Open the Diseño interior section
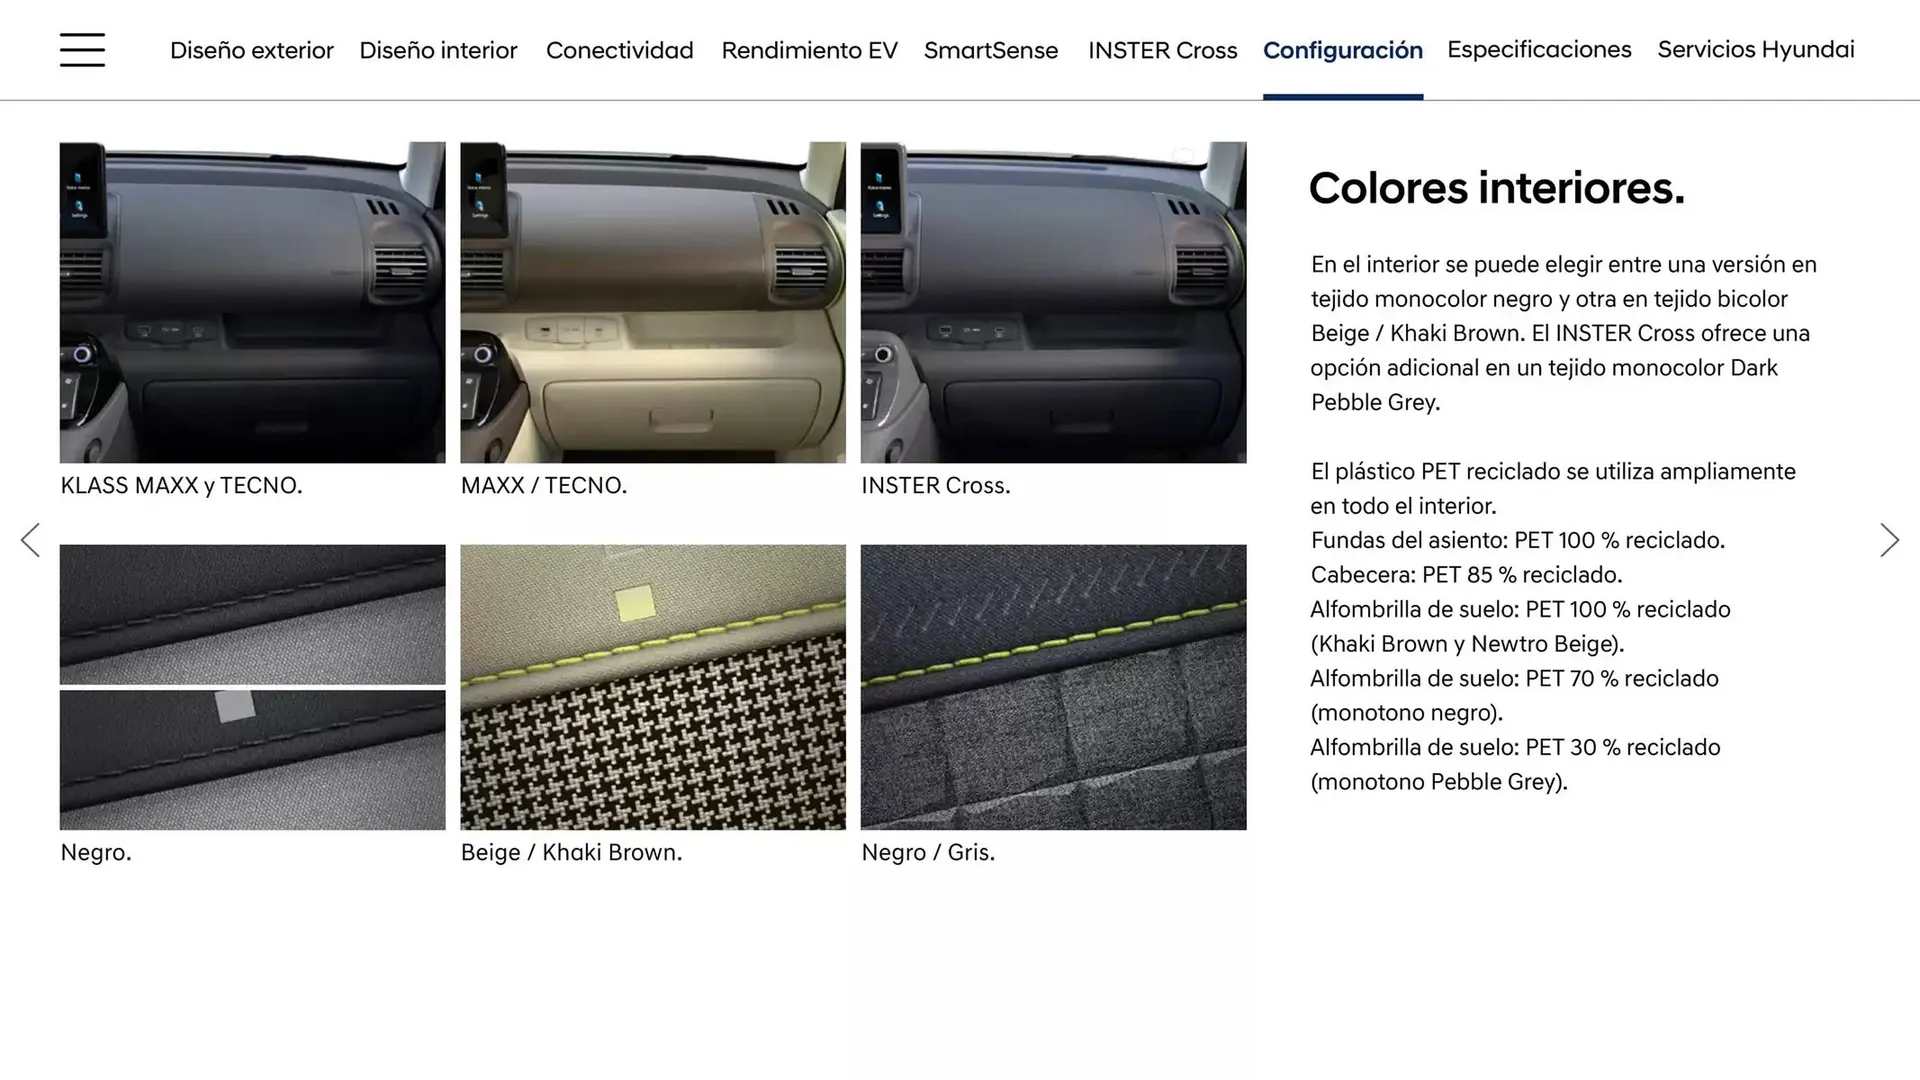This screenshot has height=1080, width=1920. [x=438, y=50]
